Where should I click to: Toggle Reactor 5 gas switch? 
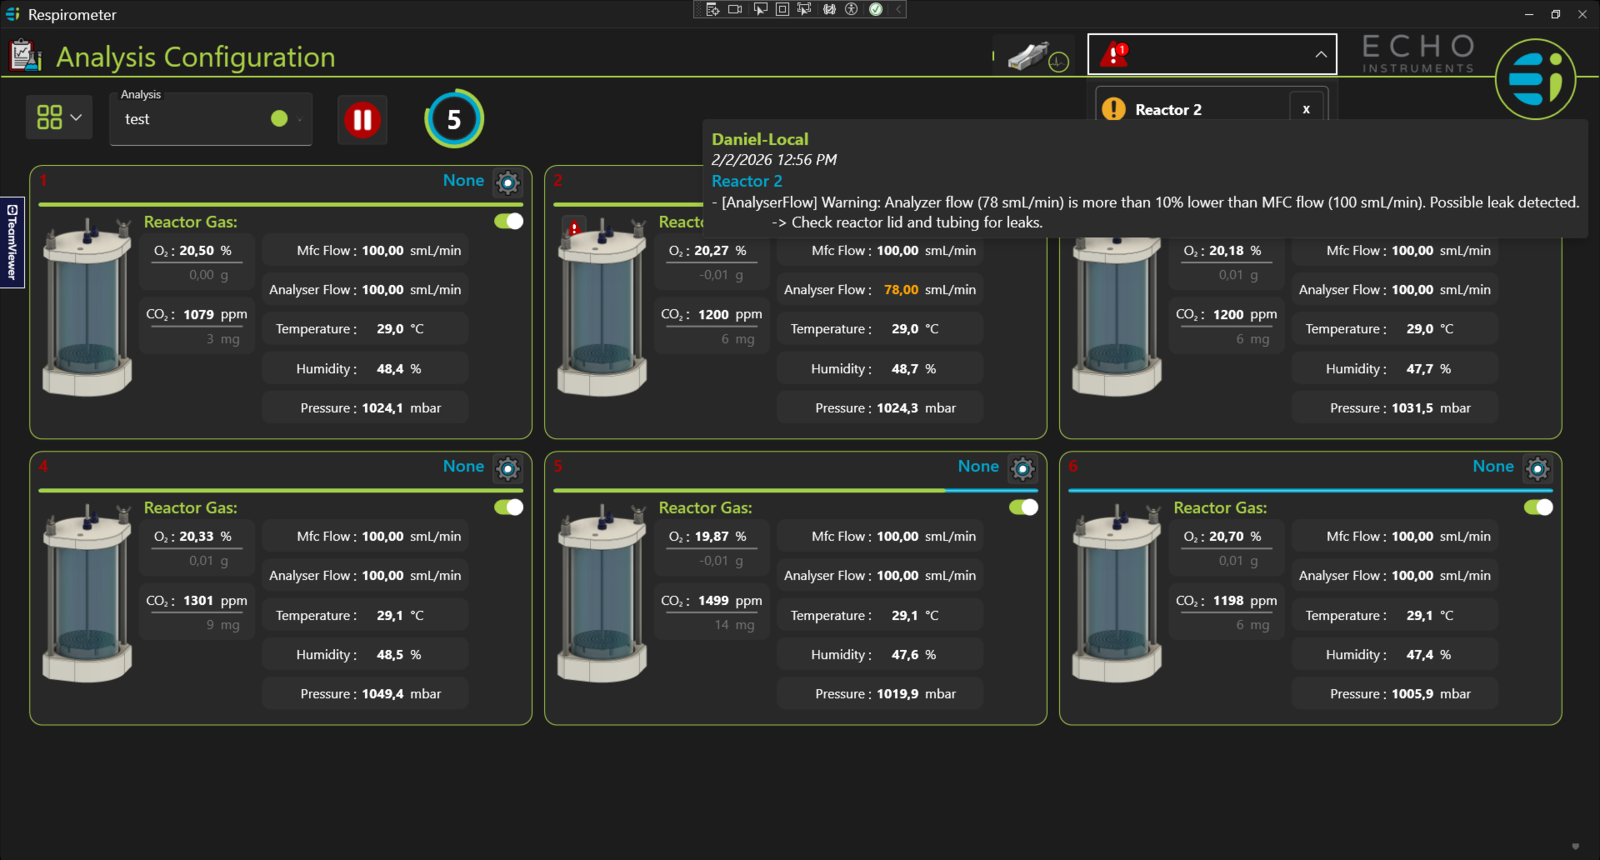(1023, 507)
